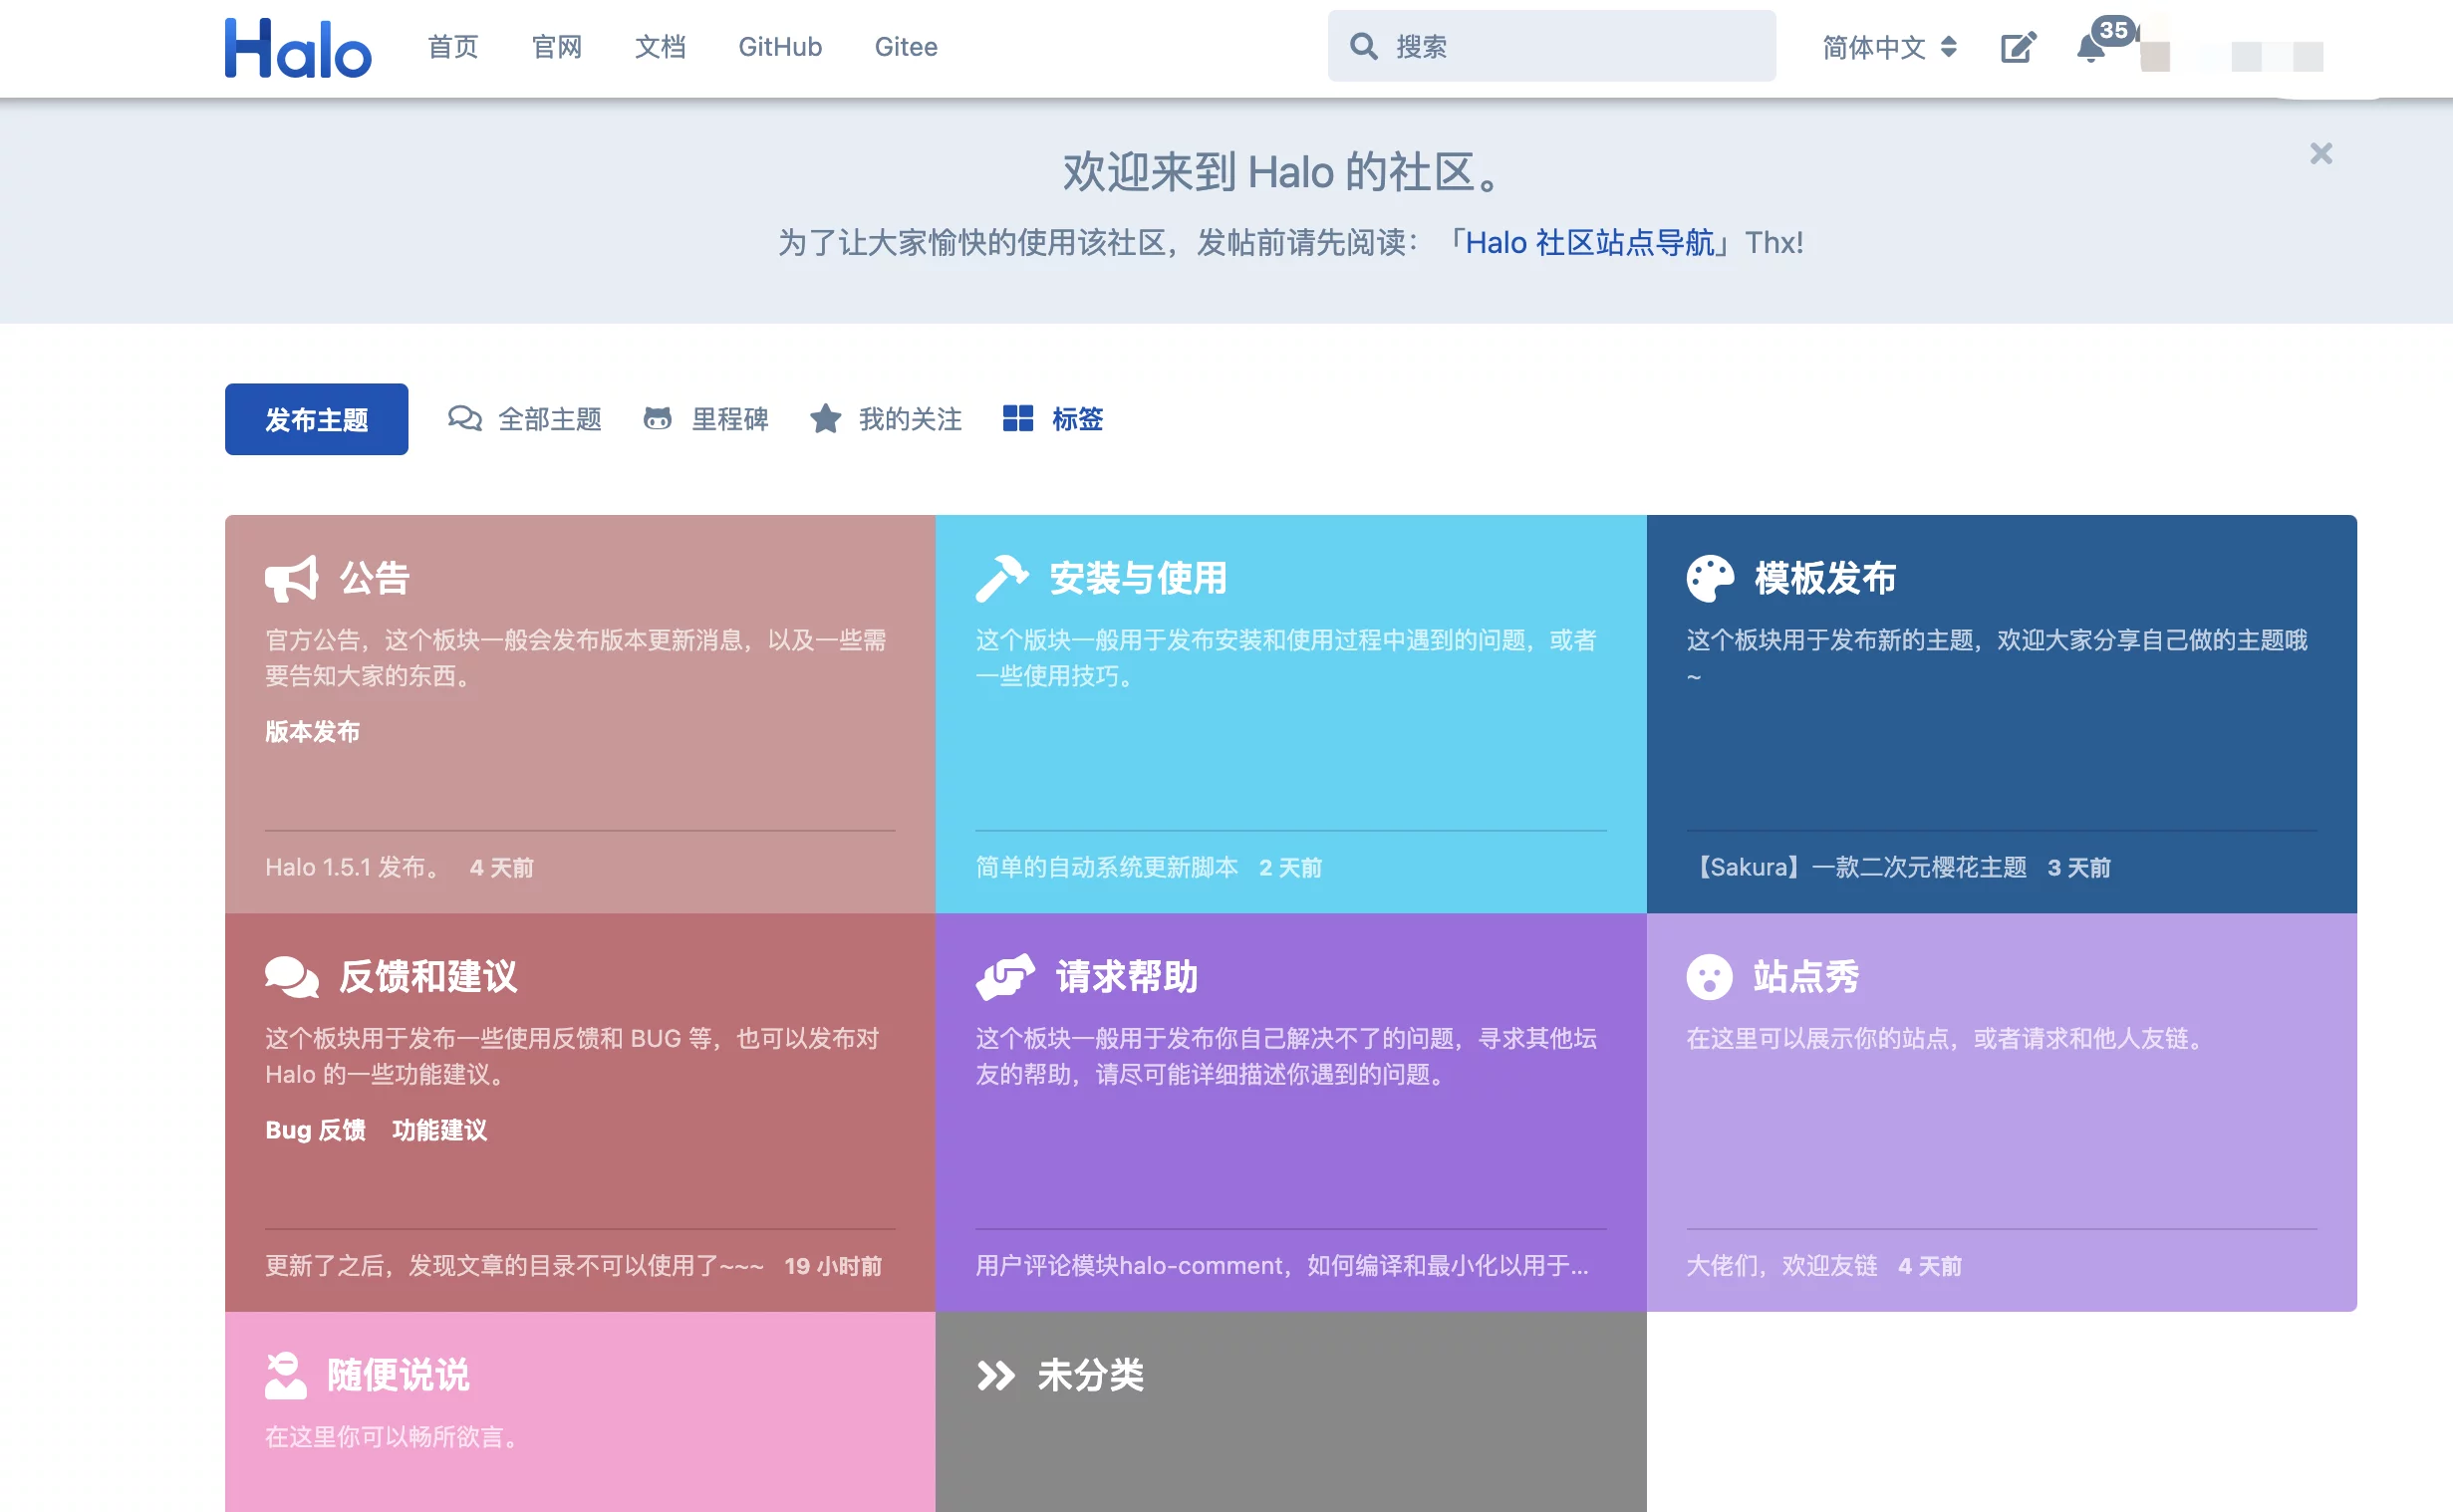Click the 里程碑 milestone icon
Screen dimensions: 2453x1512
pyautogui.click(x=657, y=418)
